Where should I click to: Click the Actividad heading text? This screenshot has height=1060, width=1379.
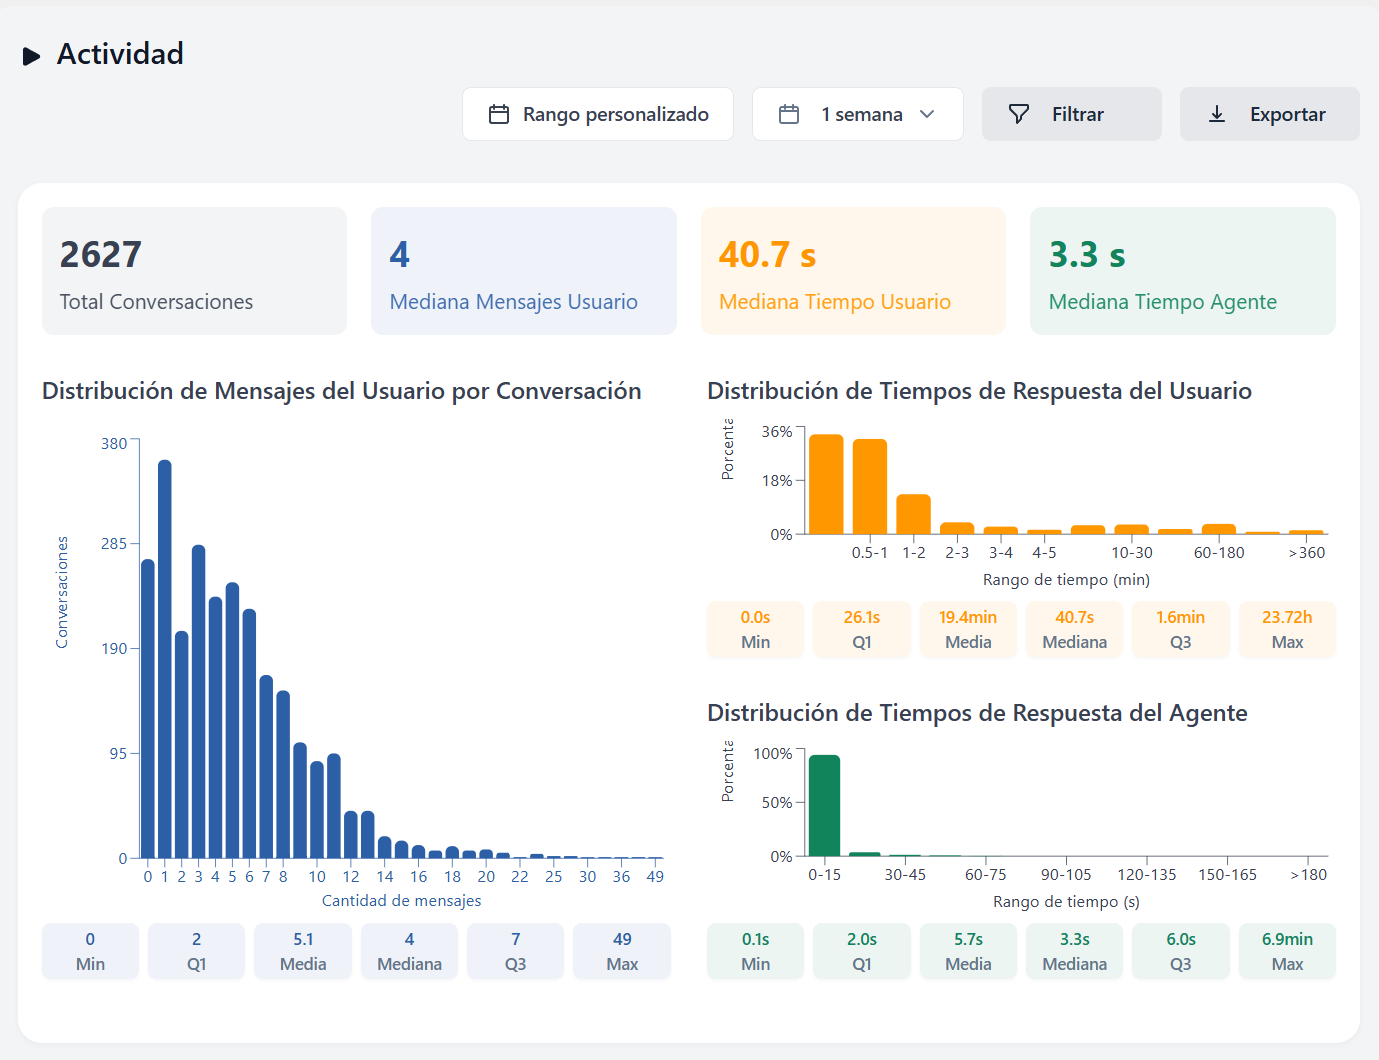click(x=120, y=54)
